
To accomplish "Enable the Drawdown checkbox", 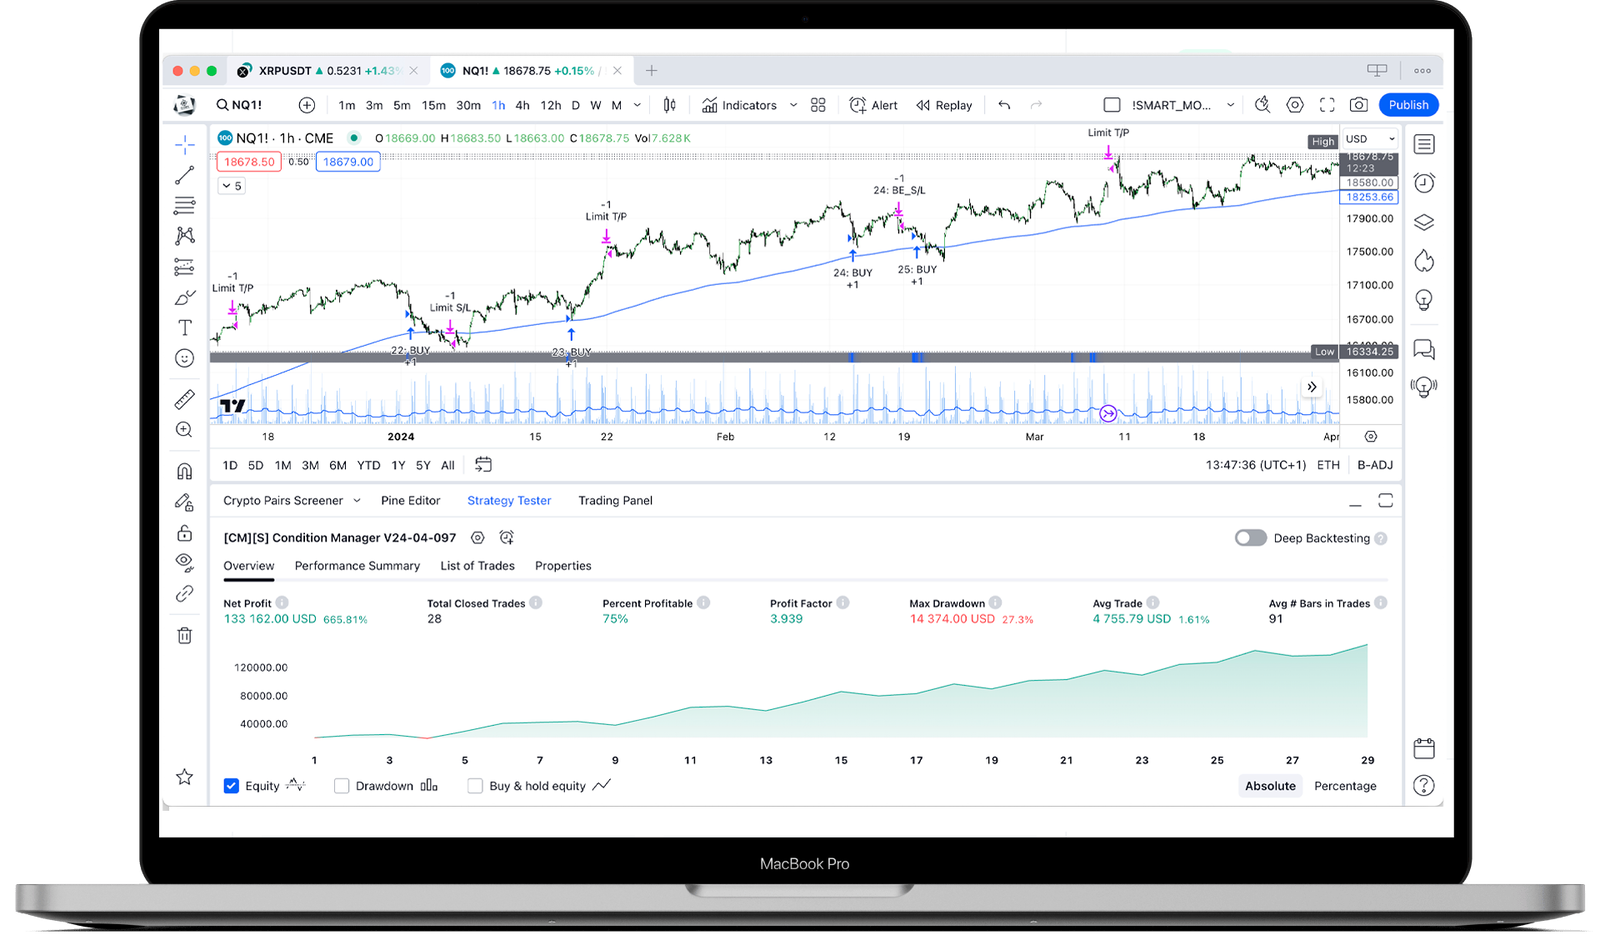I will (x=341, y=786).
